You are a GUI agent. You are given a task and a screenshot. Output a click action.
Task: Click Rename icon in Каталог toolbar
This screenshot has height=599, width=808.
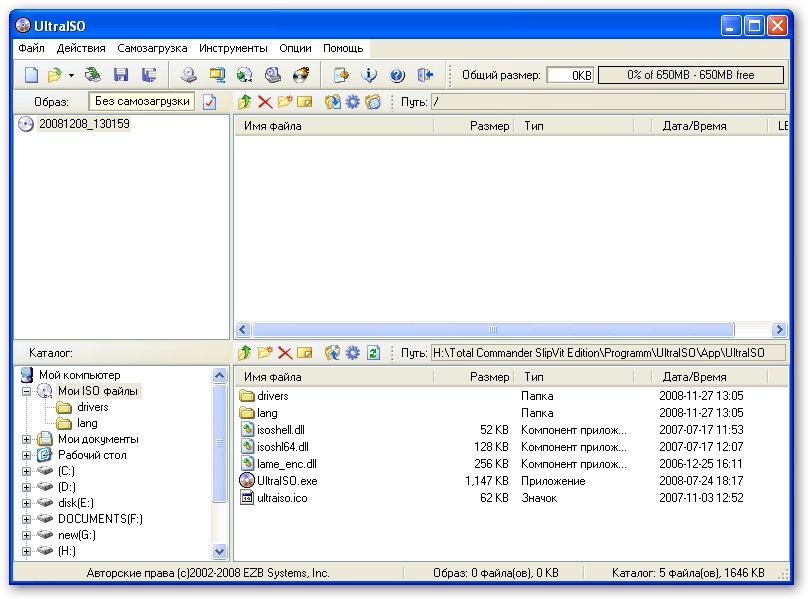click(305, 353)
